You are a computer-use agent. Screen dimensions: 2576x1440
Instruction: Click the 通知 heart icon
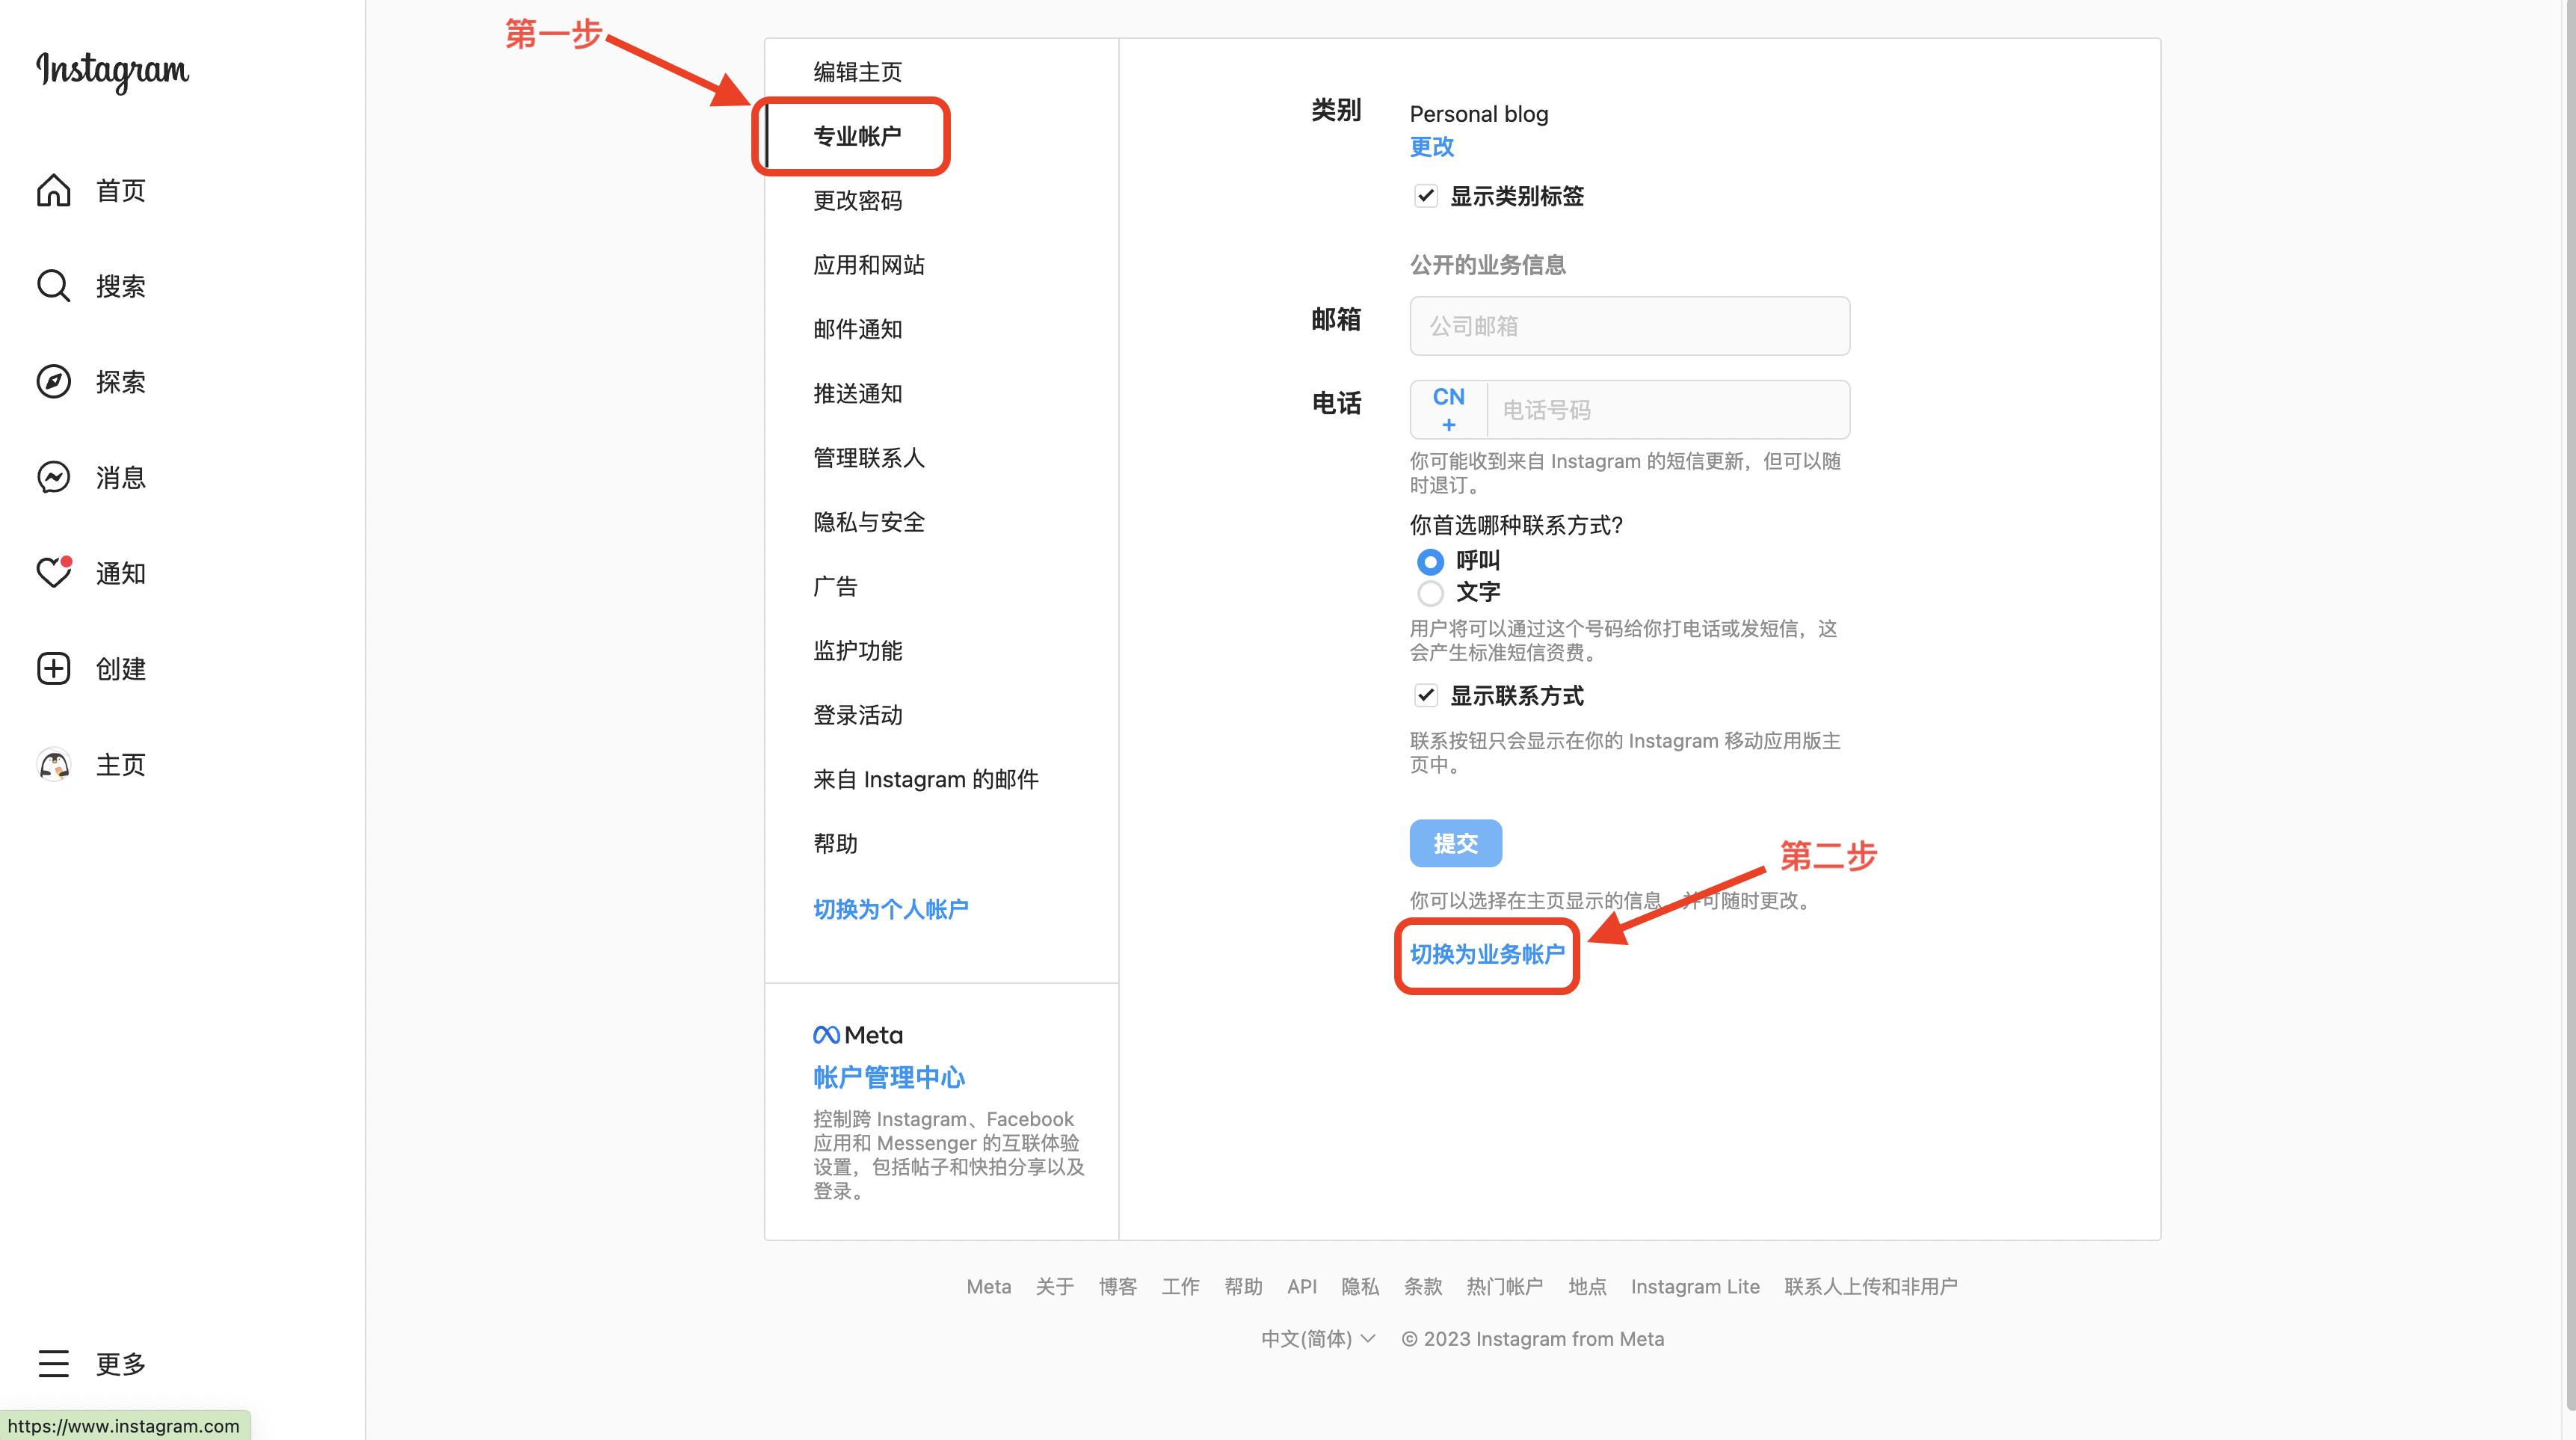click(x=54, y=573)
